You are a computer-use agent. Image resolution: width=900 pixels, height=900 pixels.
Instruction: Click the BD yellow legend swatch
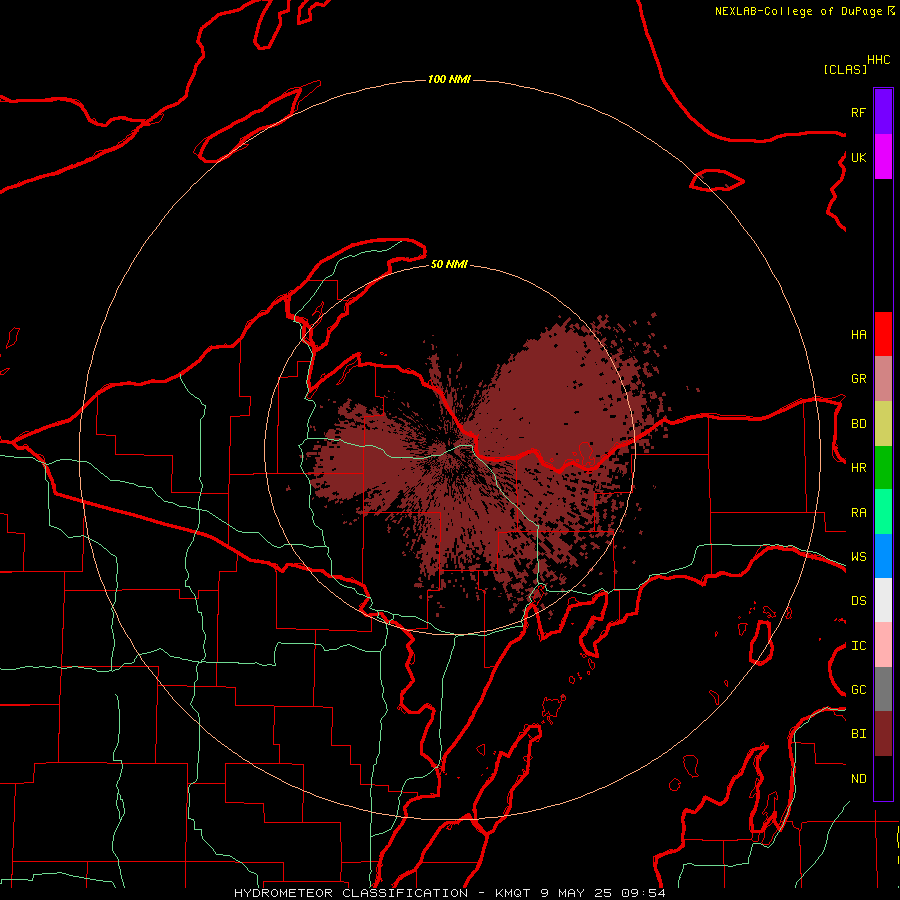click(883, 424)
